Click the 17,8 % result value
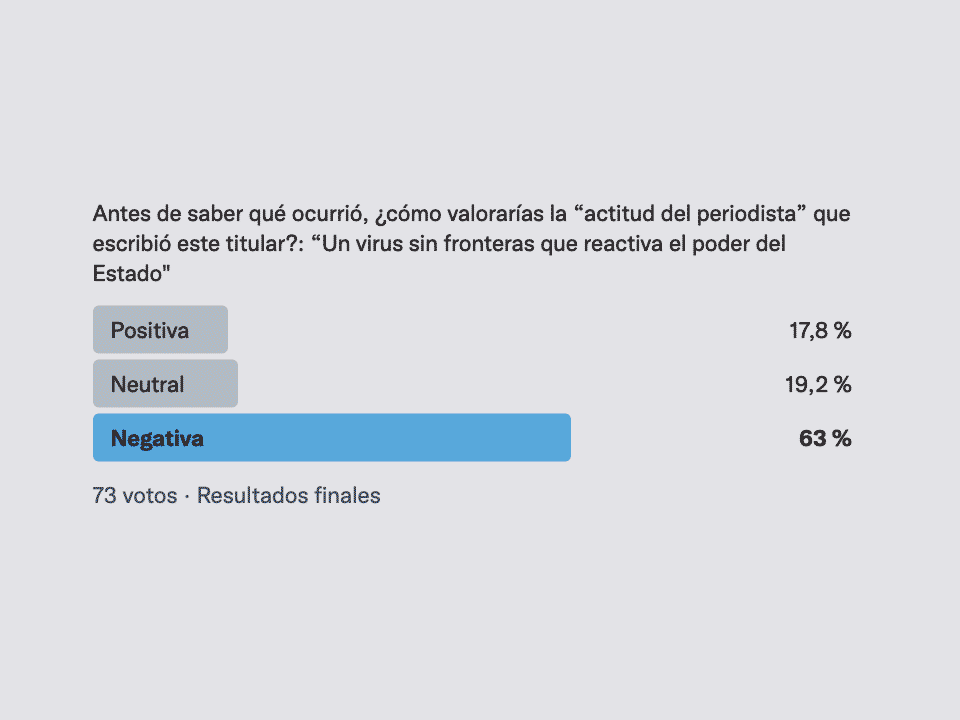 pyautogui.click(x=820, y=331)
